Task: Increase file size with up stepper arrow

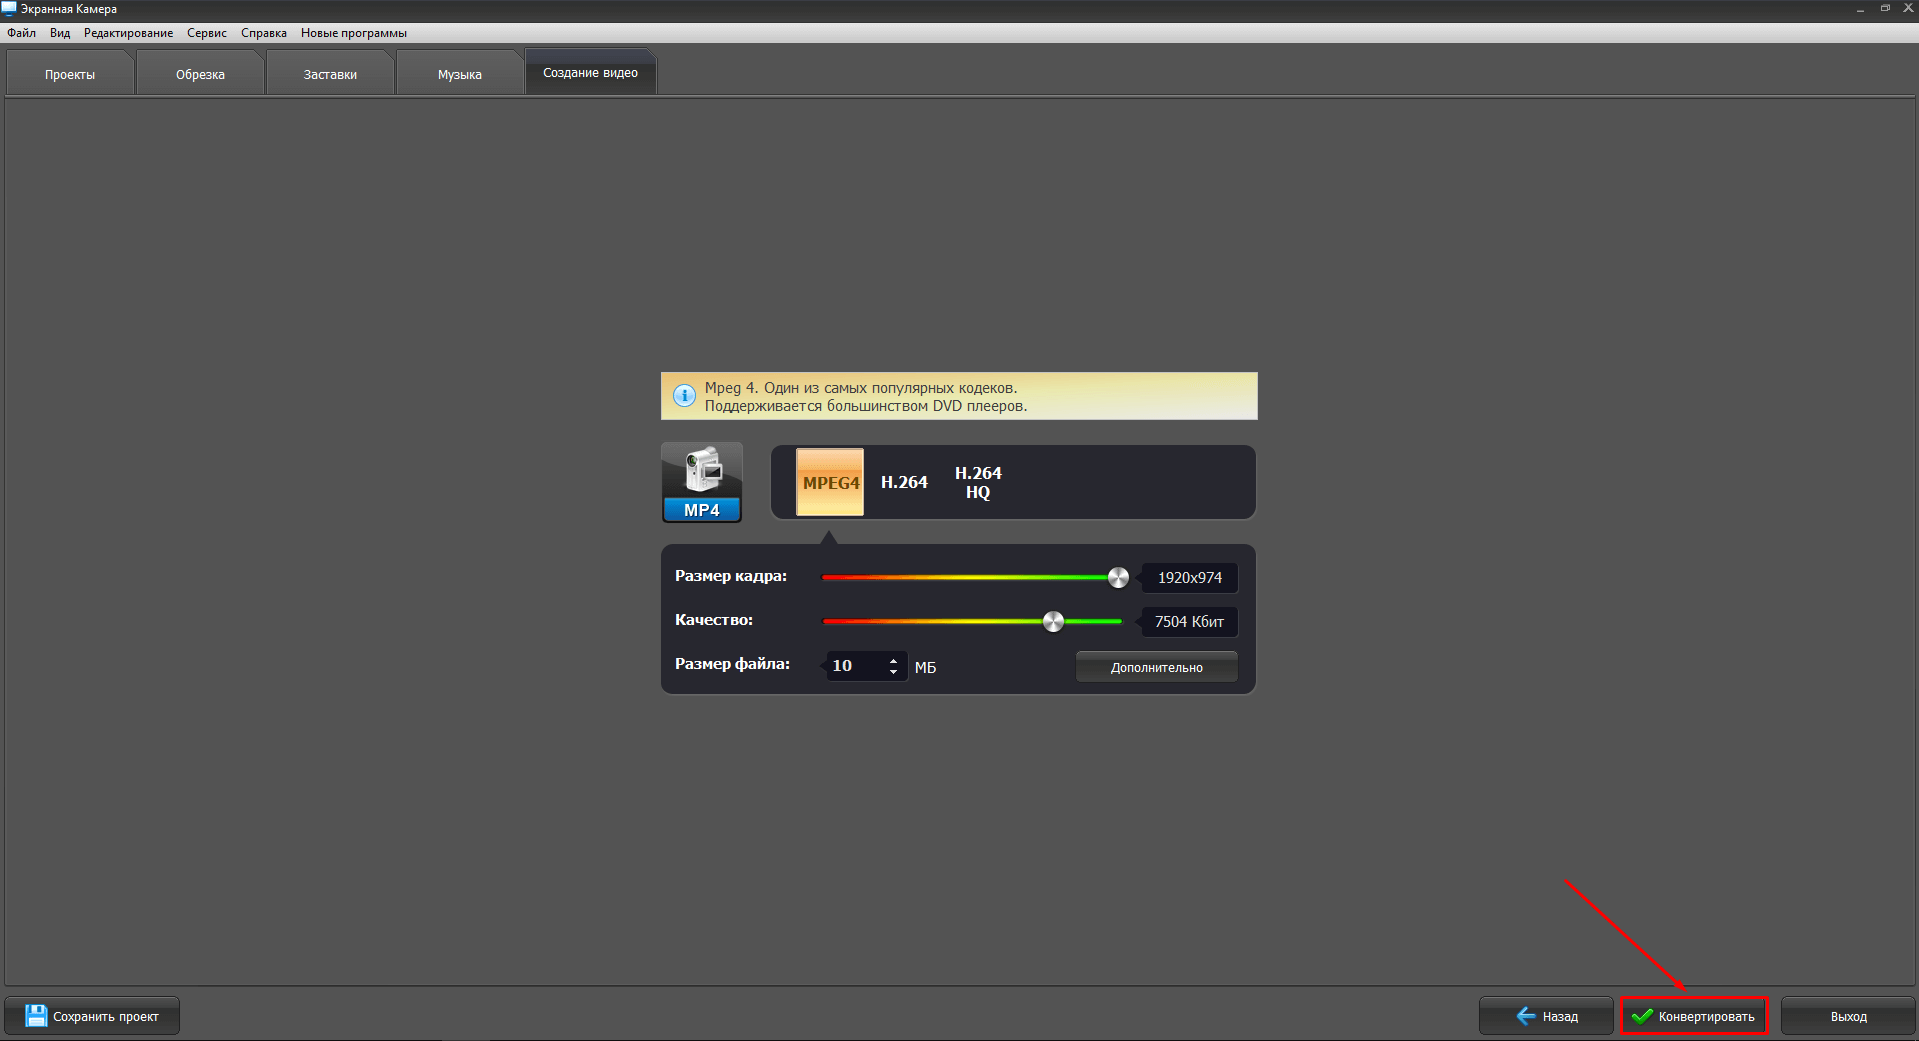Action: [893, 660]
